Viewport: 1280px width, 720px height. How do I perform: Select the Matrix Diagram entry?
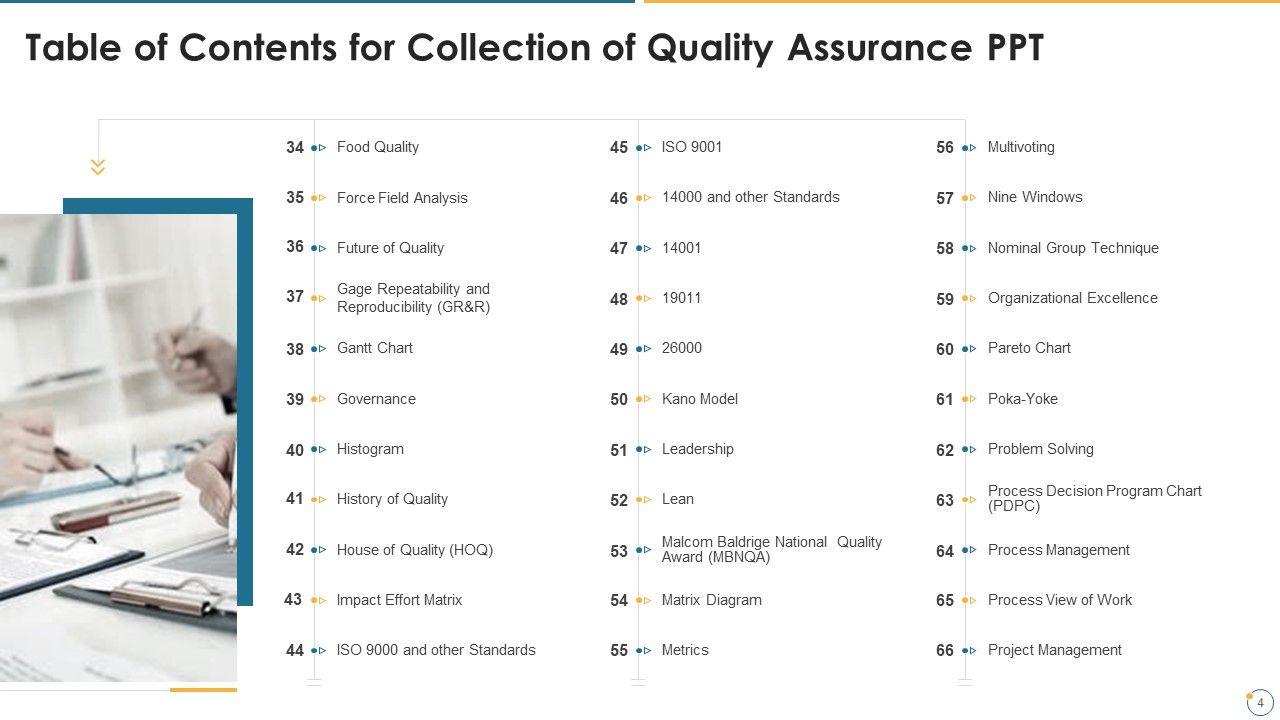pos(711,600)
